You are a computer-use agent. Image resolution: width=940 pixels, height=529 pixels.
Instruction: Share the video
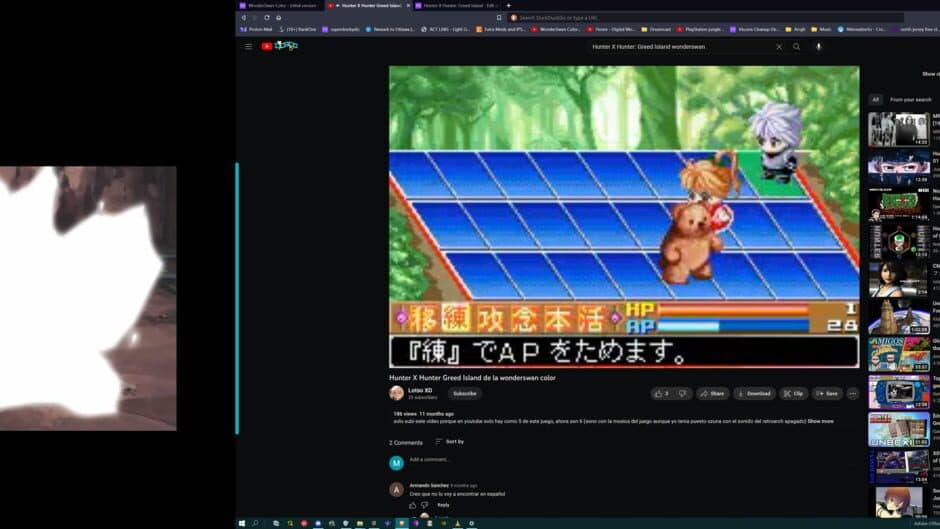click(713, 393)
